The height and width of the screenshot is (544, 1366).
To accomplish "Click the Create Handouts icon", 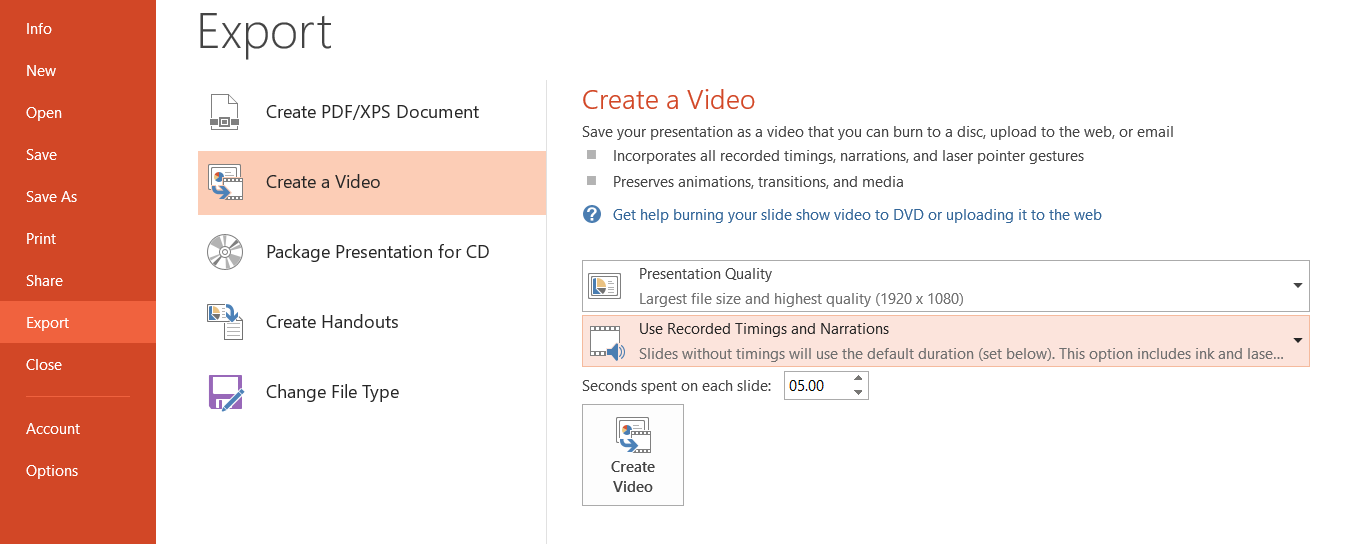I will pyautogui.click(x=225, y=322).
